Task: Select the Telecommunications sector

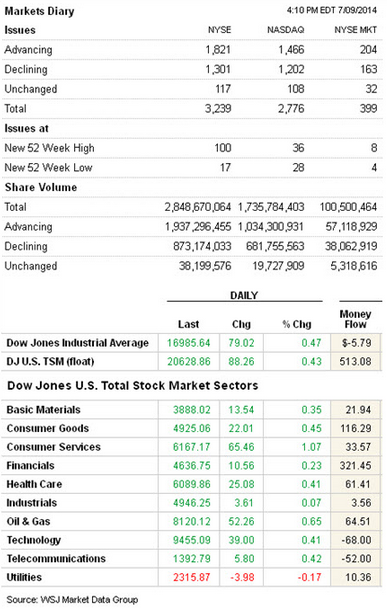Action: [56, 559]
